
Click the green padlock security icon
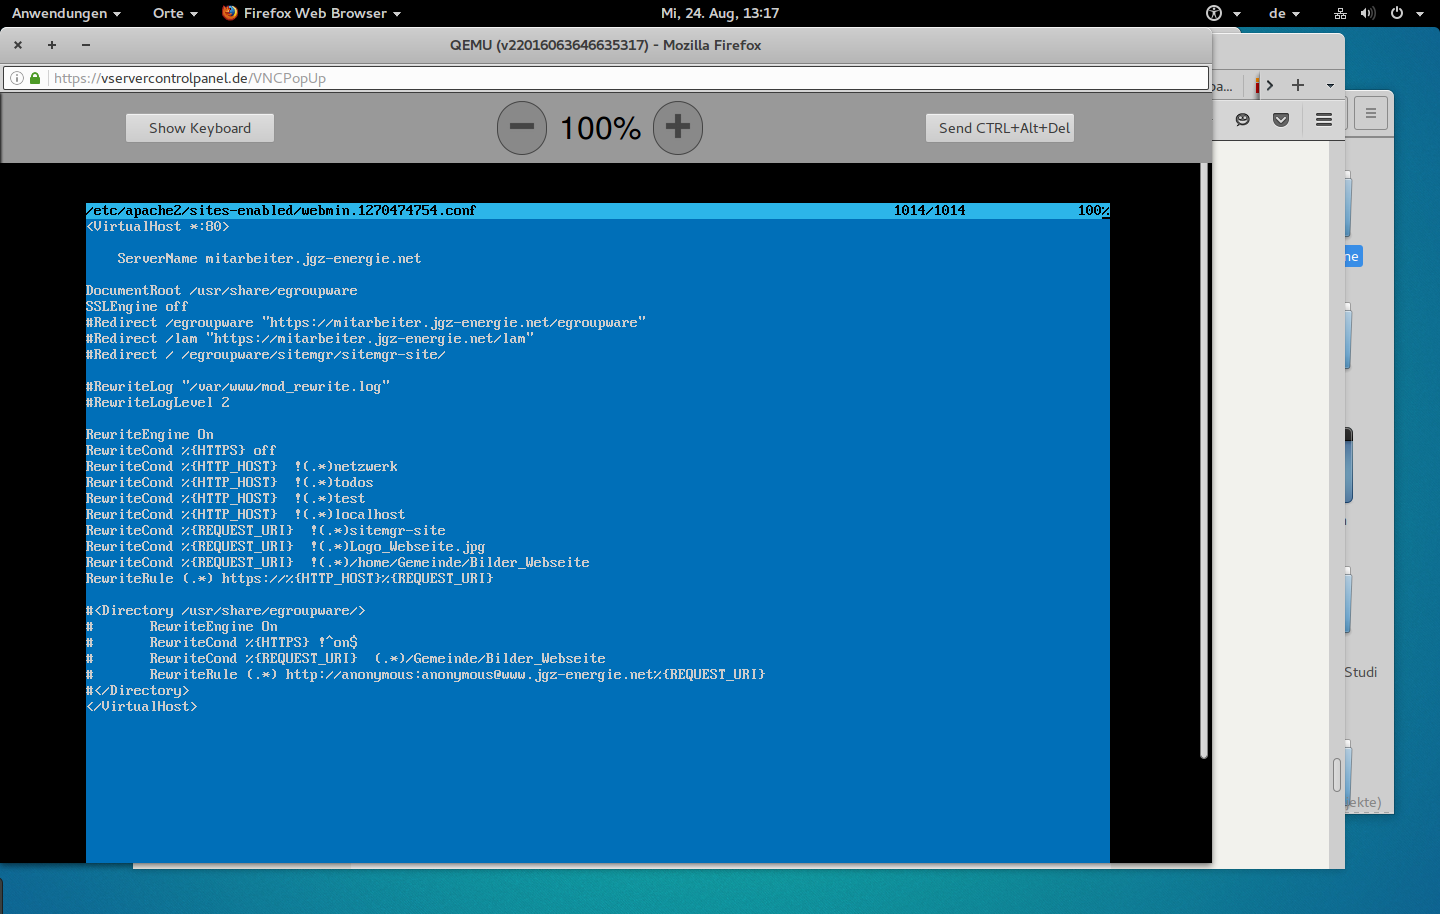coord(35,78)
